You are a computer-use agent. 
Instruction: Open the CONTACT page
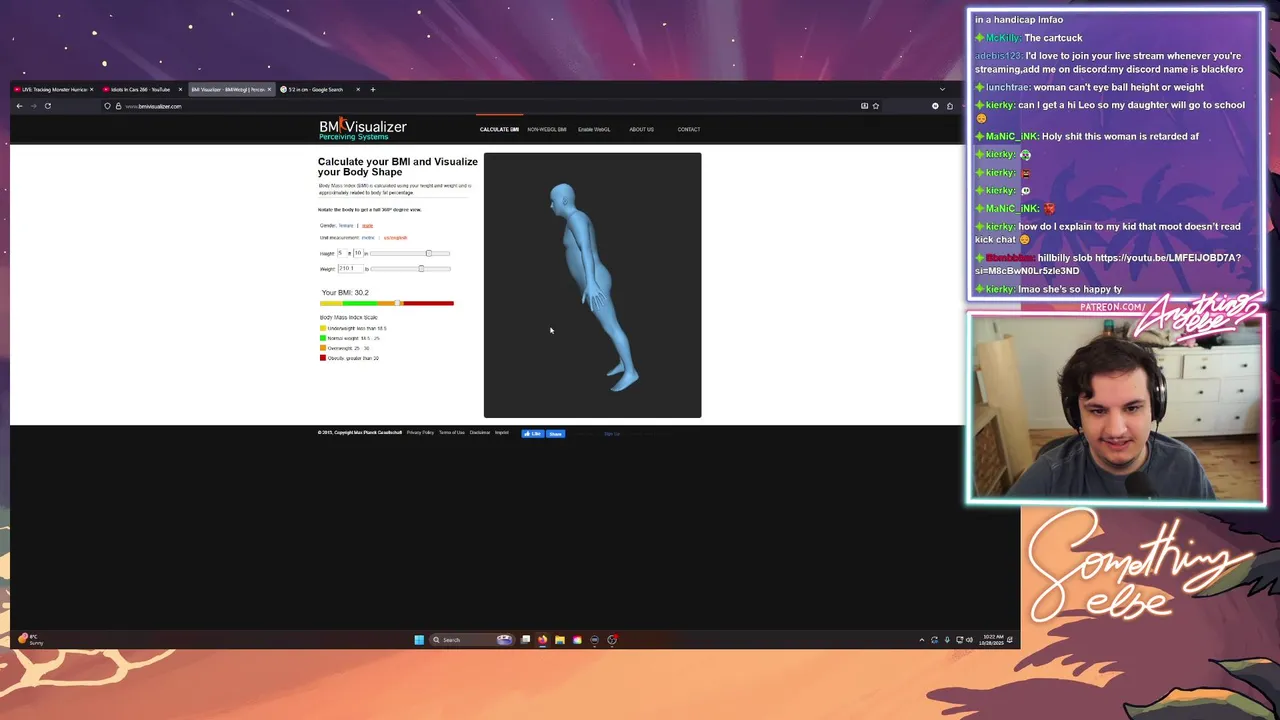[689, 129]
